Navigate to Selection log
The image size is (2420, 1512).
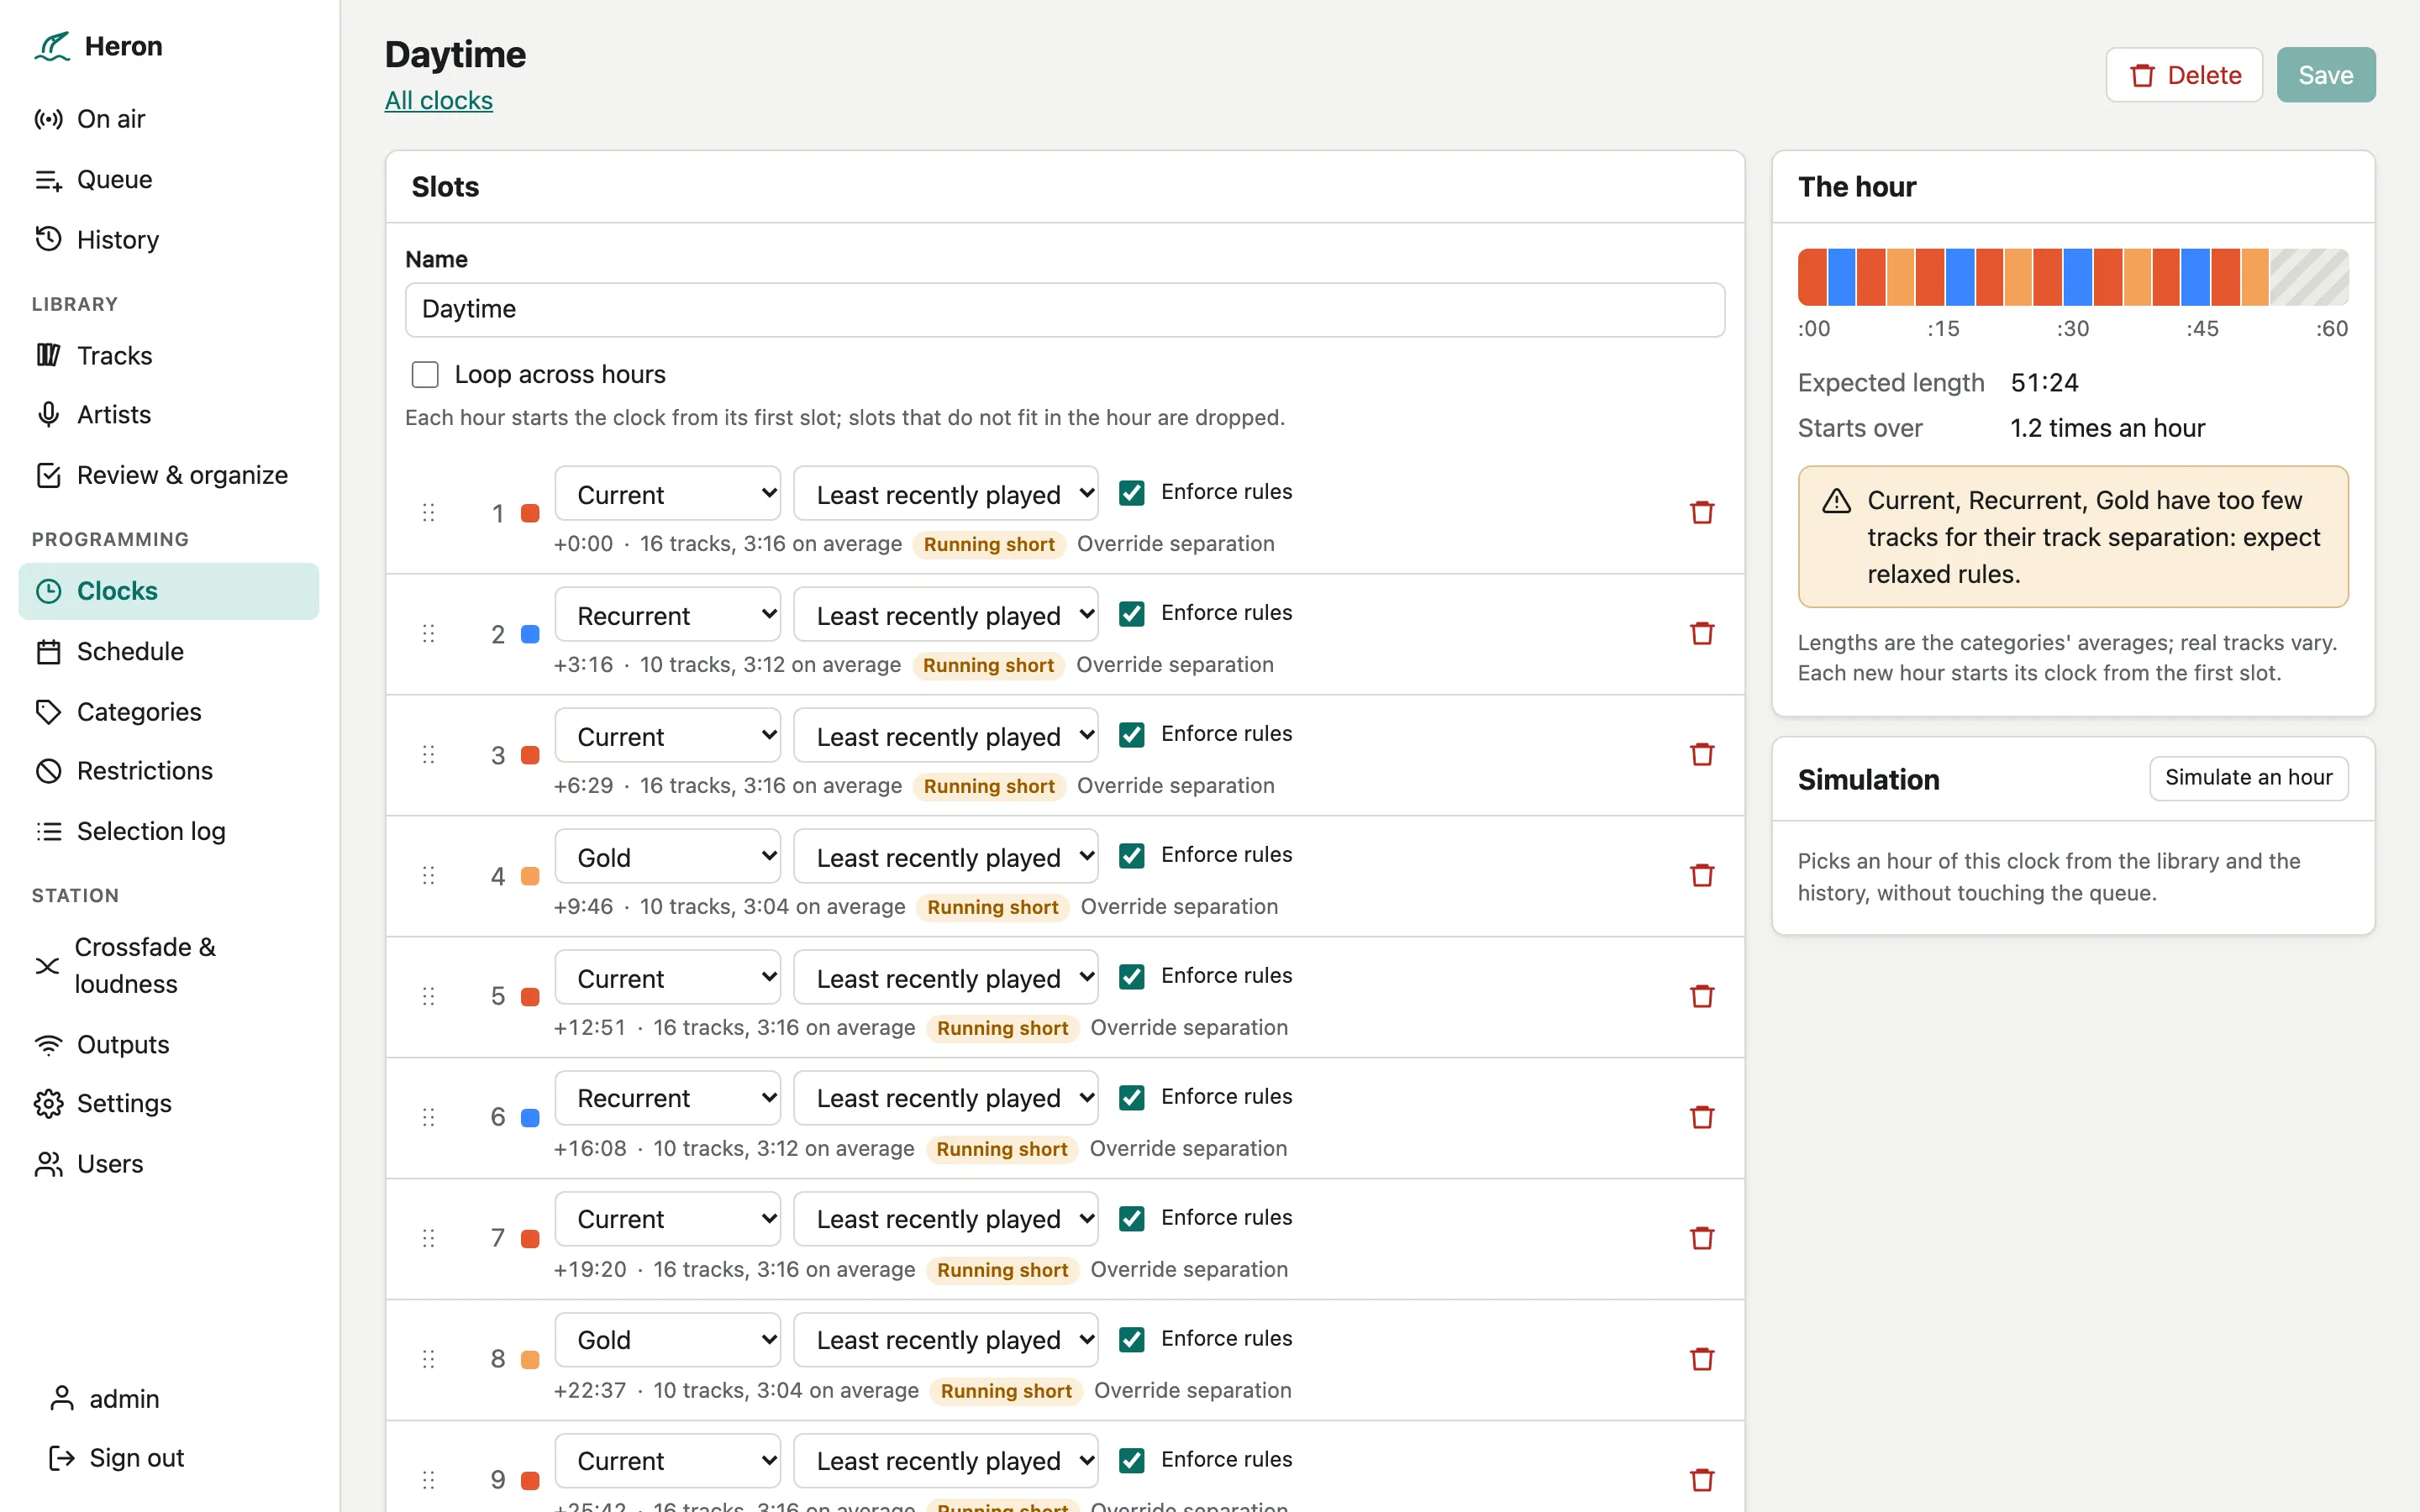(x=168, y=831)
